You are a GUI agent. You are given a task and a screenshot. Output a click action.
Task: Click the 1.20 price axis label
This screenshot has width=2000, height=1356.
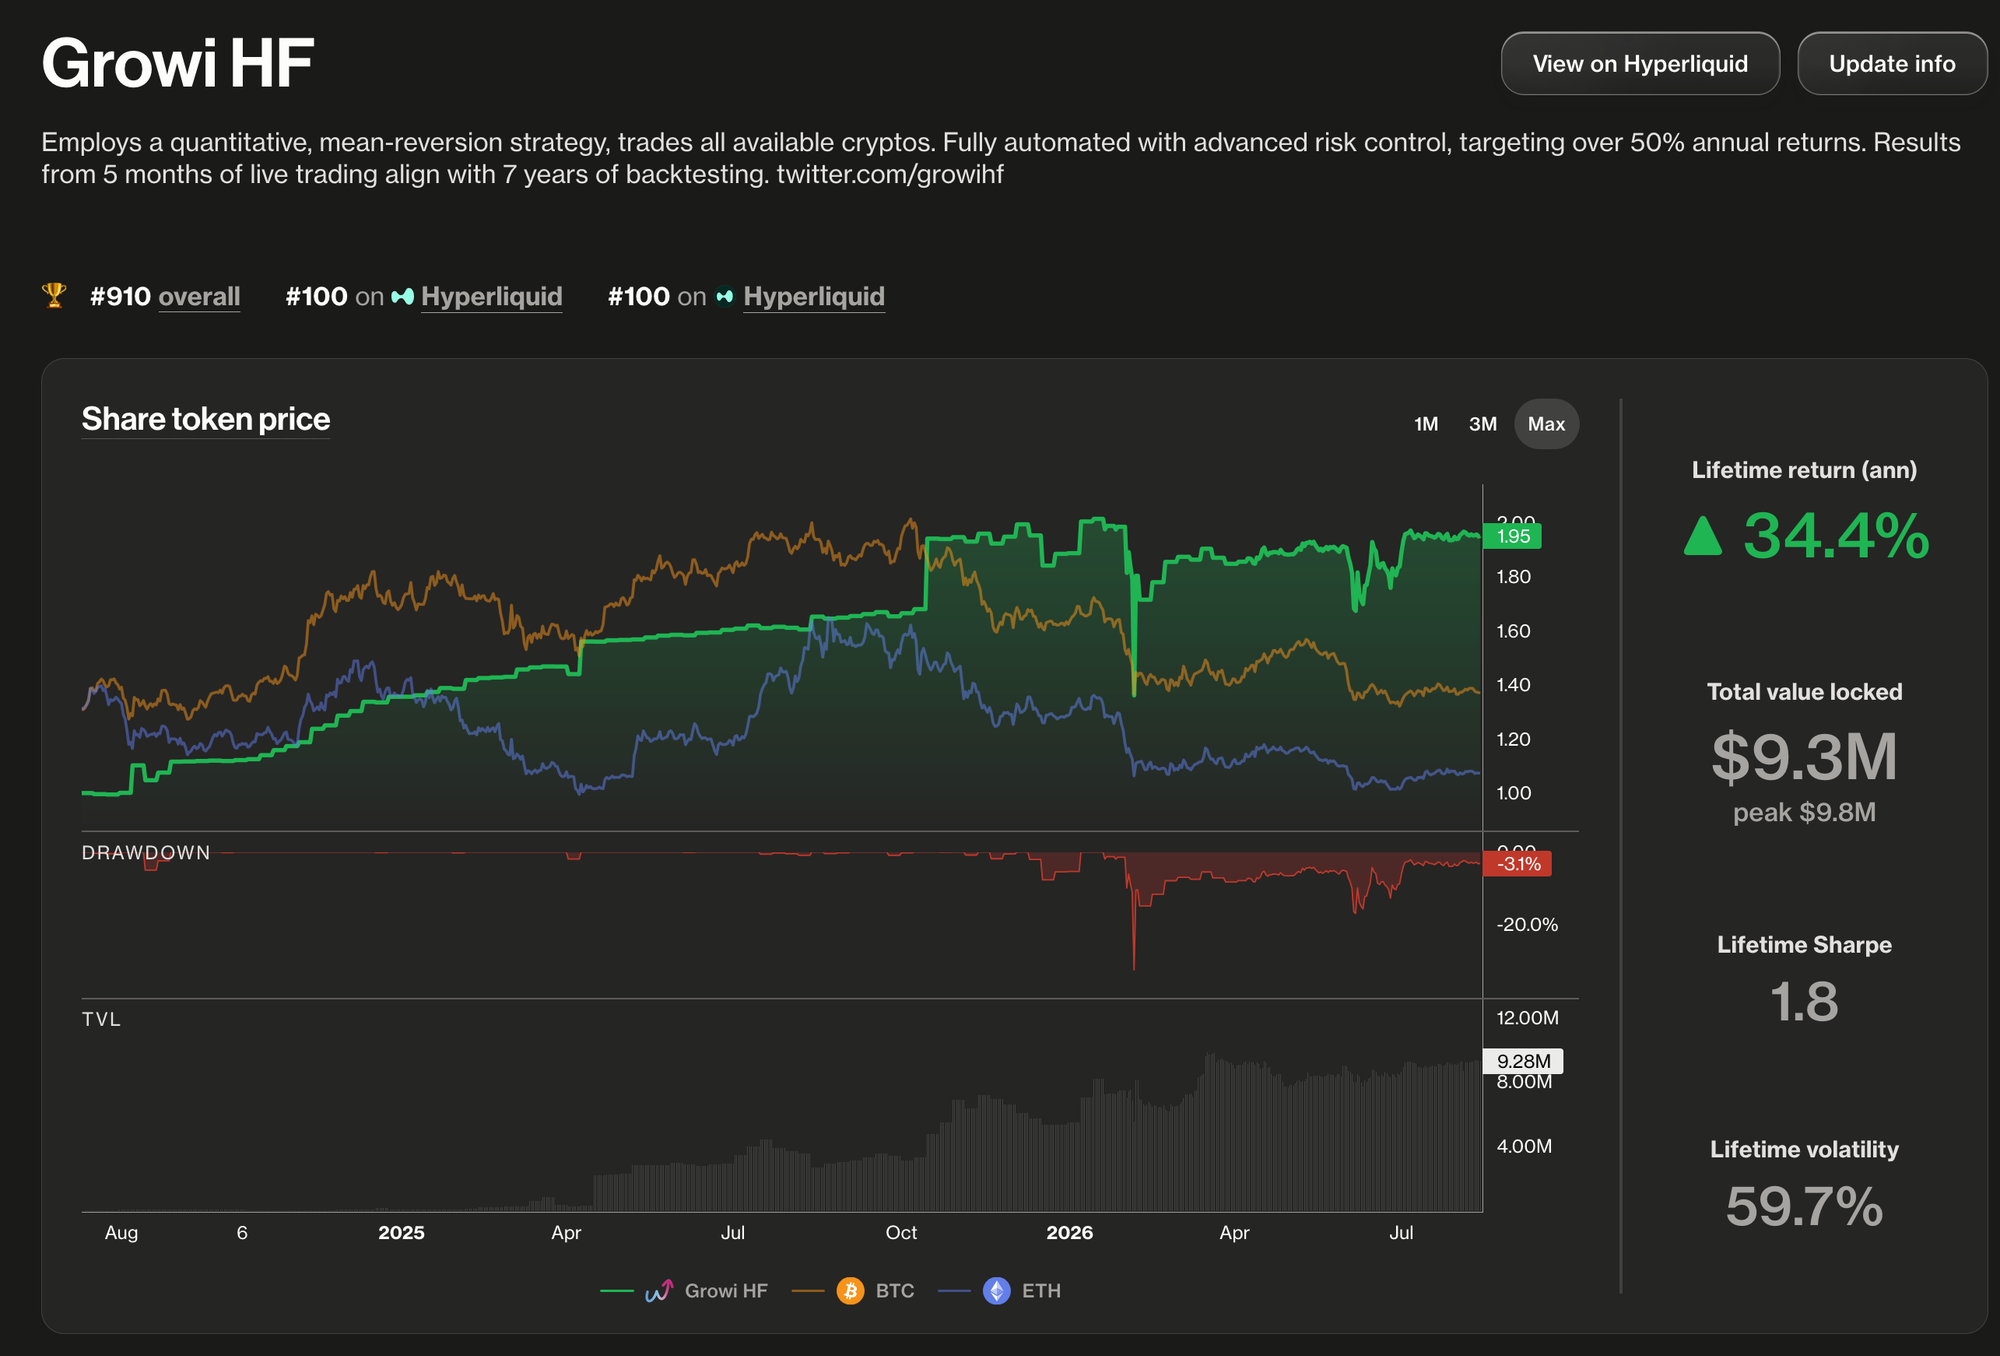[x=1514, y=739]
